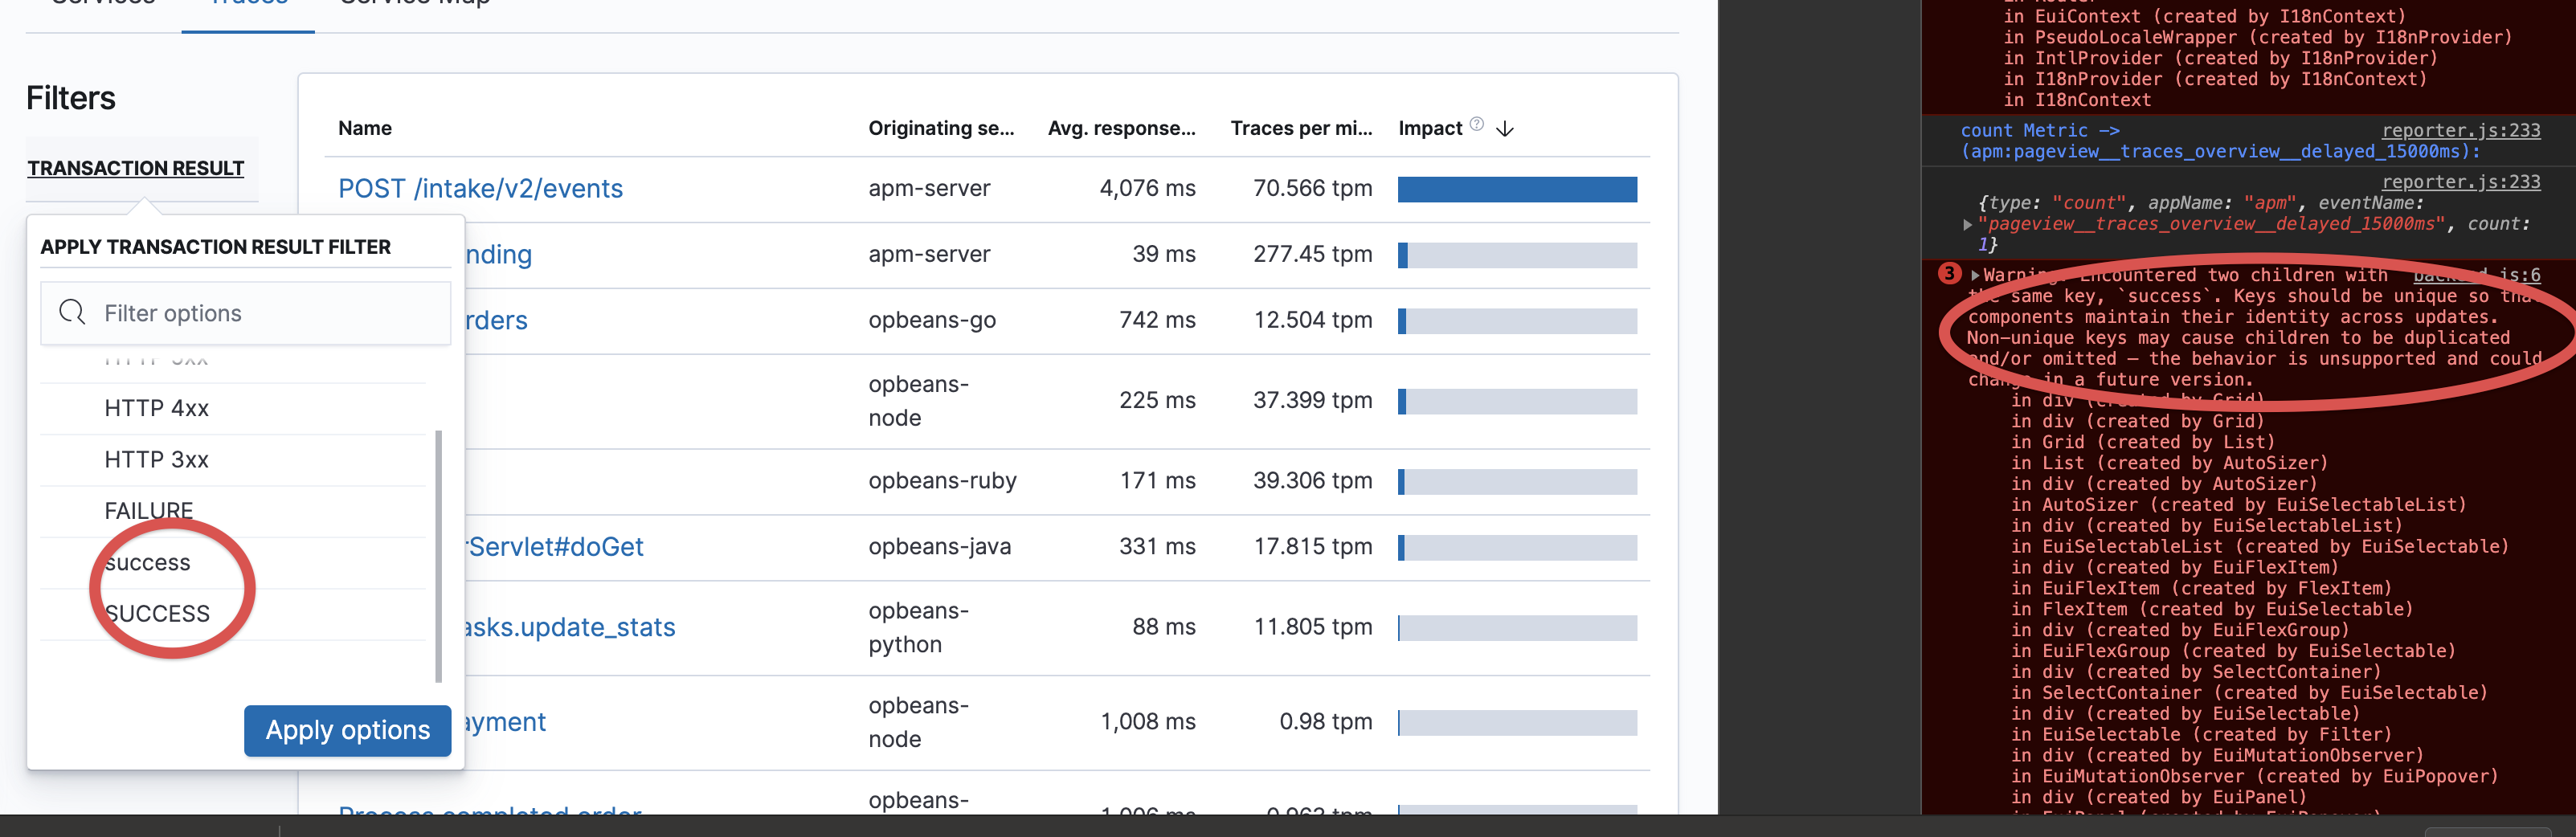
Task: Open the POST /intake/v2/events trace
Action: click(x=481, y=188)
